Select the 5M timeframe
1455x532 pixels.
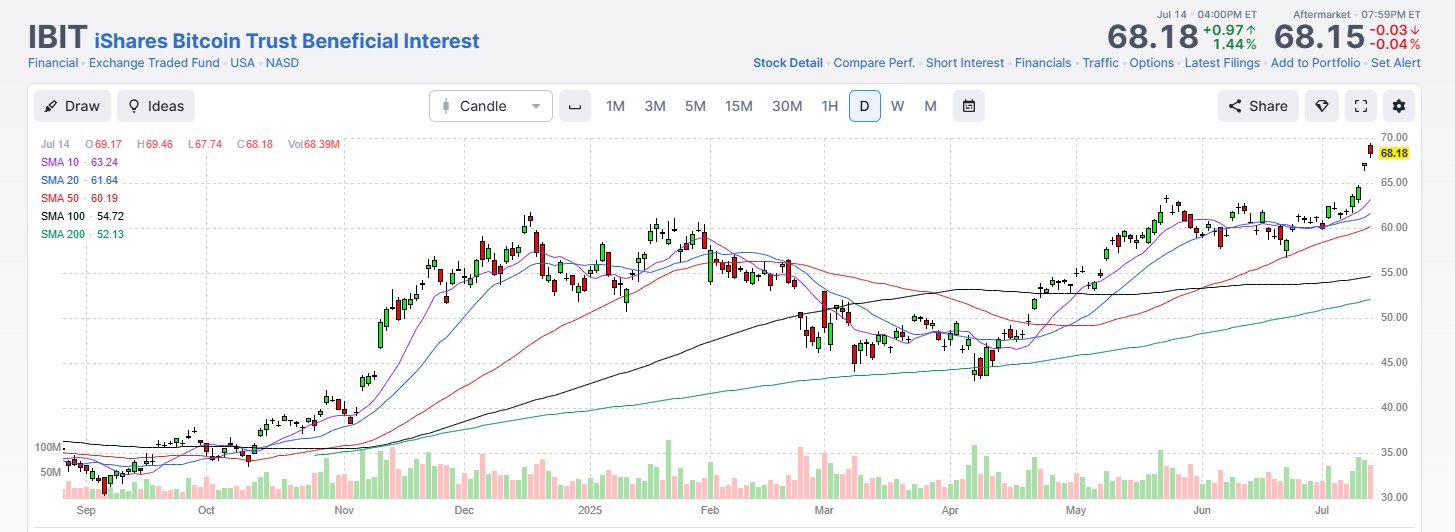coord(695,106)
